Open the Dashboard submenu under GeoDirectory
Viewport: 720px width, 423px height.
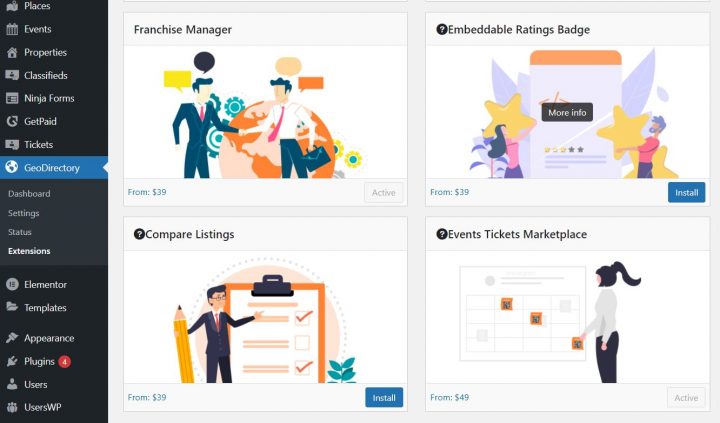tap(29, 193)
